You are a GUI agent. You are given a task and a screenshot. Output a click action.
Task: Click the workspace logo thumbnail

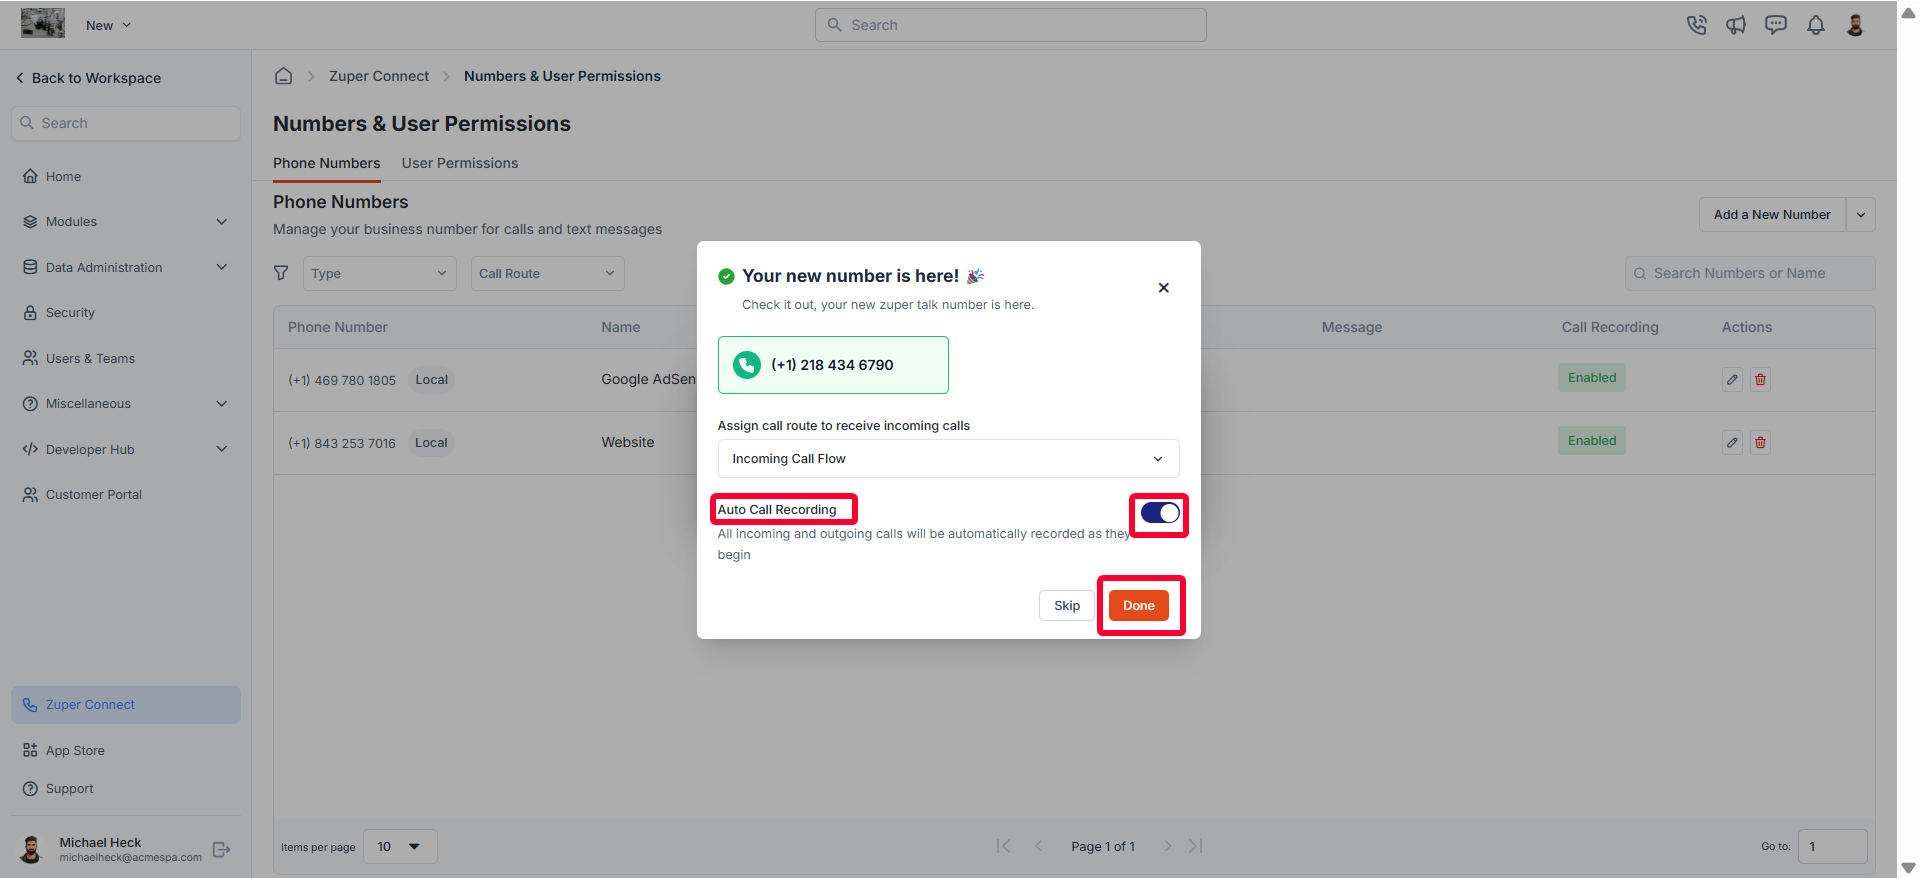click(x=43, y=23)
